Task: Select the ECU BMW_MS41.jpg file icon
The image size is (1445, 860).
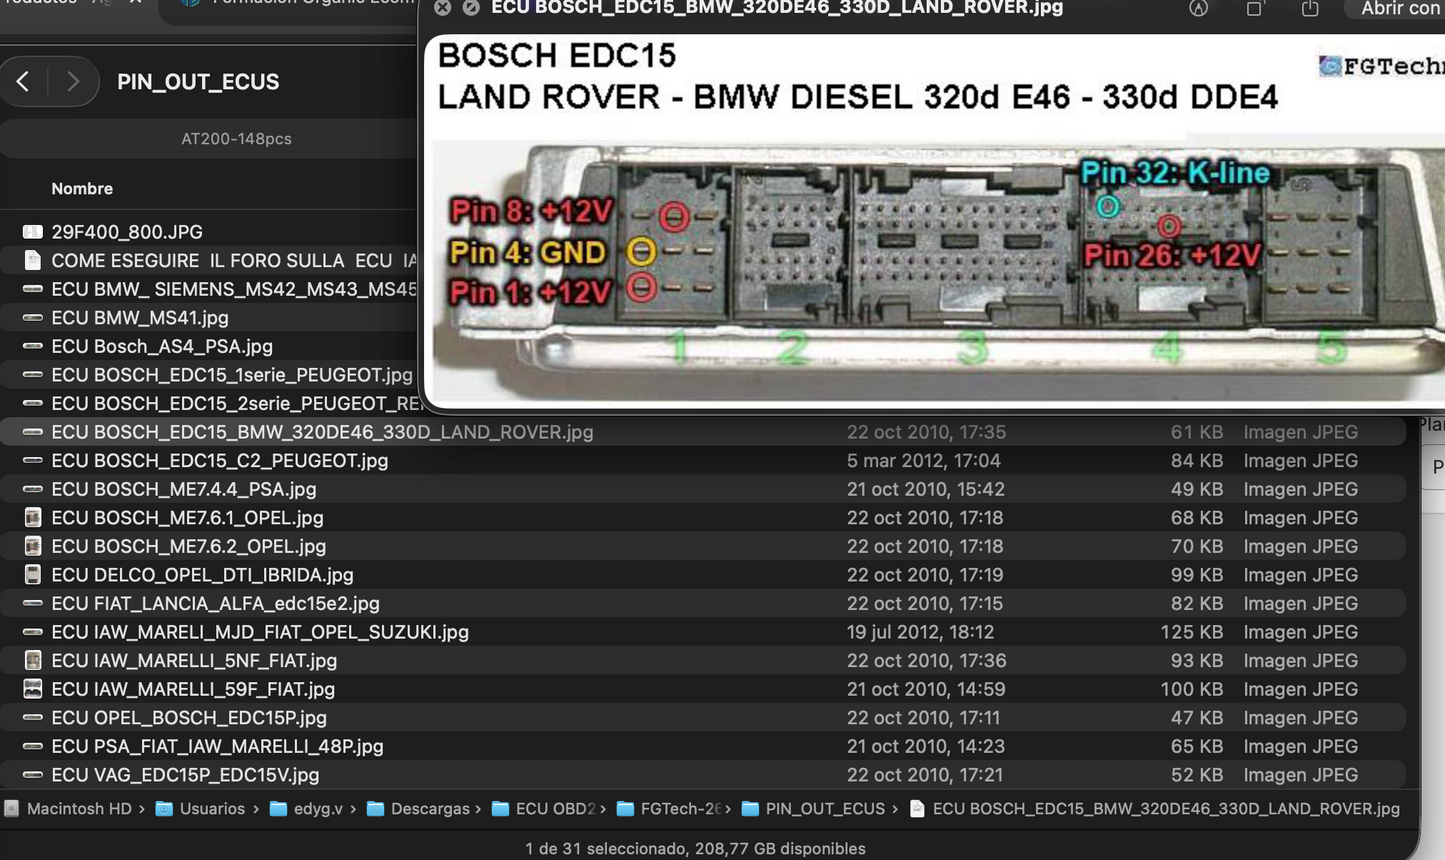Action: coord(34,317)
